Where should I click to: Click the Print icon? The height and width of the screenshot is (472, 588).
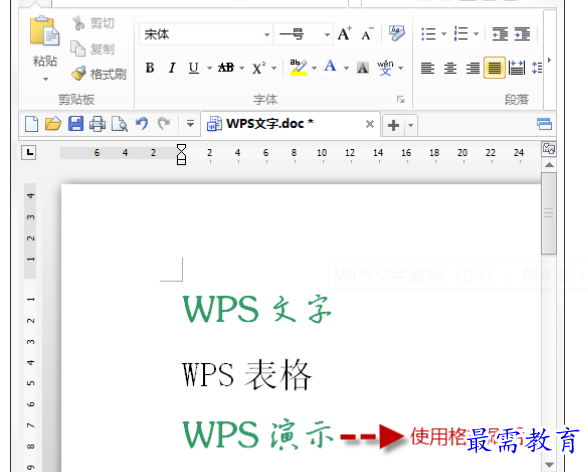97,124
